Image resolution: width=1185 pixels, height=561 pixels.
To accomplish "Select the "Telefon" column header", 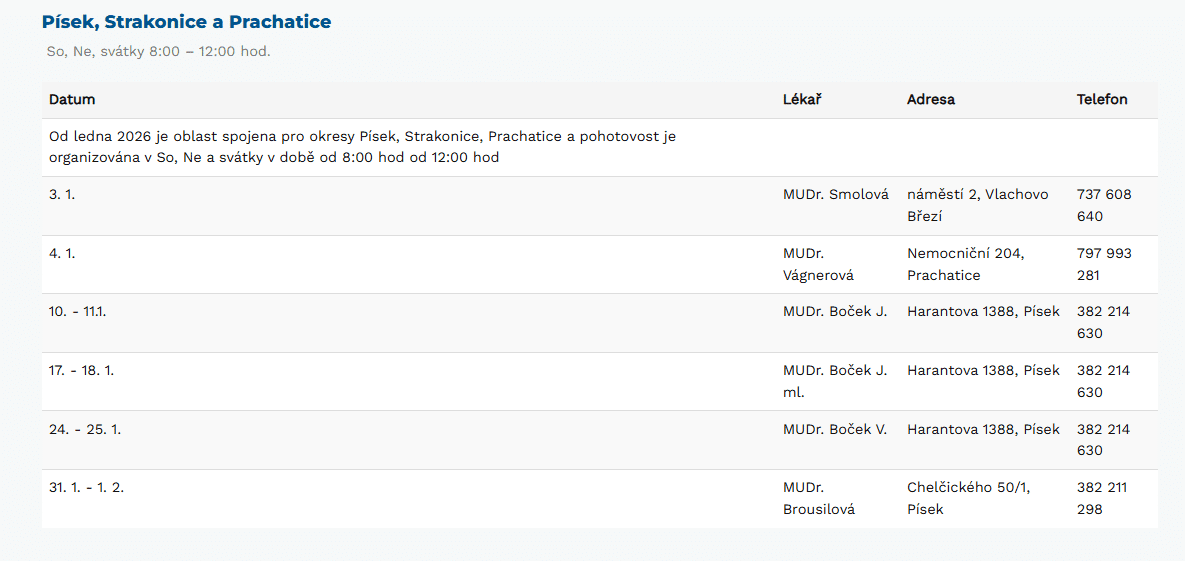I will point(1102,100).
